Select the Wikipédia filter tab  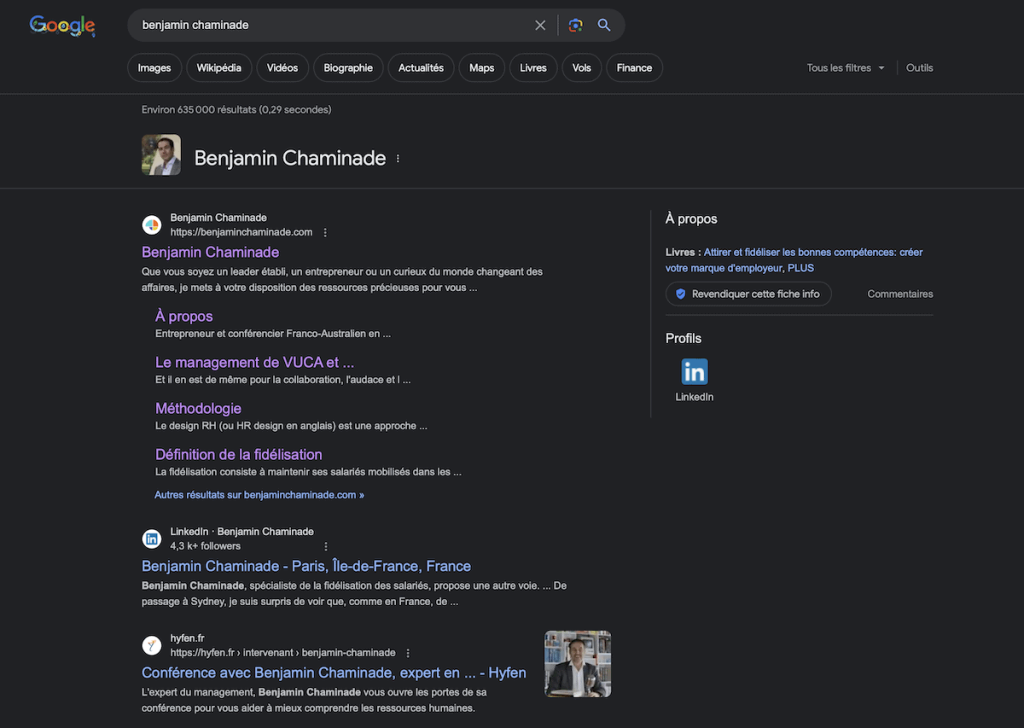click(219, 68)
